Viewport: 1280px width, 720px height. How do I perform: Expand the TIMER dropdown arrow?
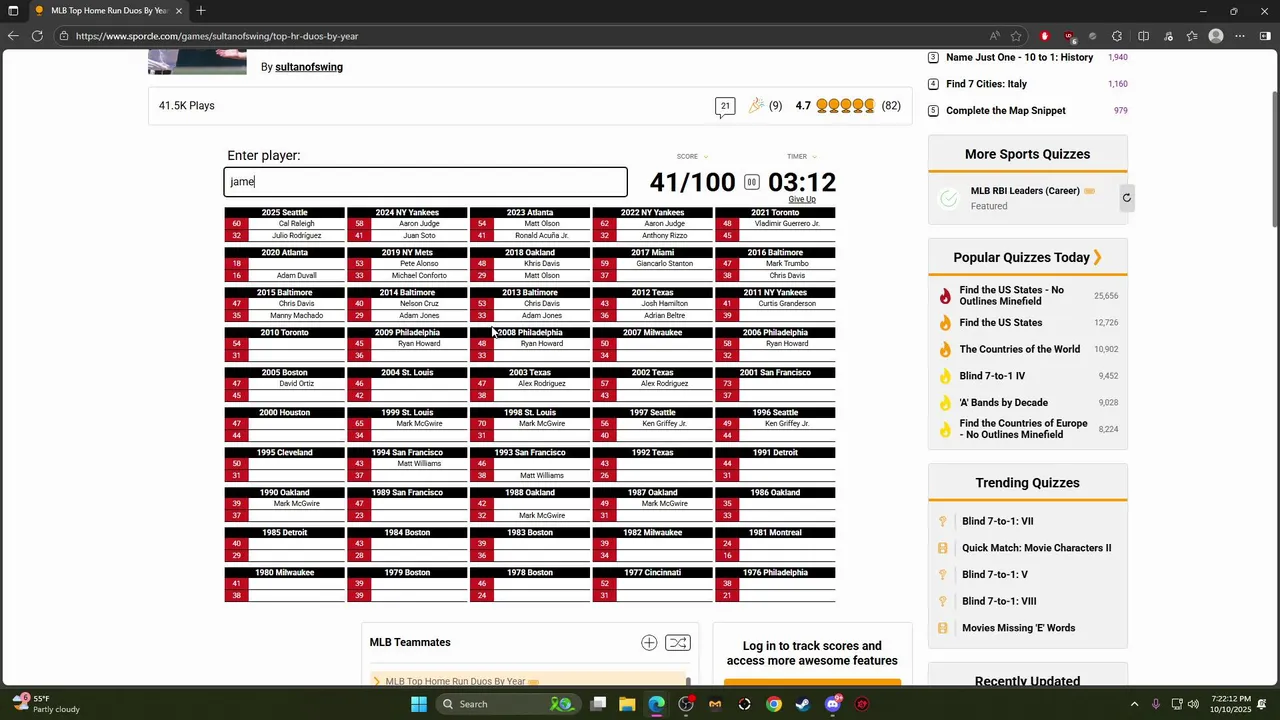814,157
